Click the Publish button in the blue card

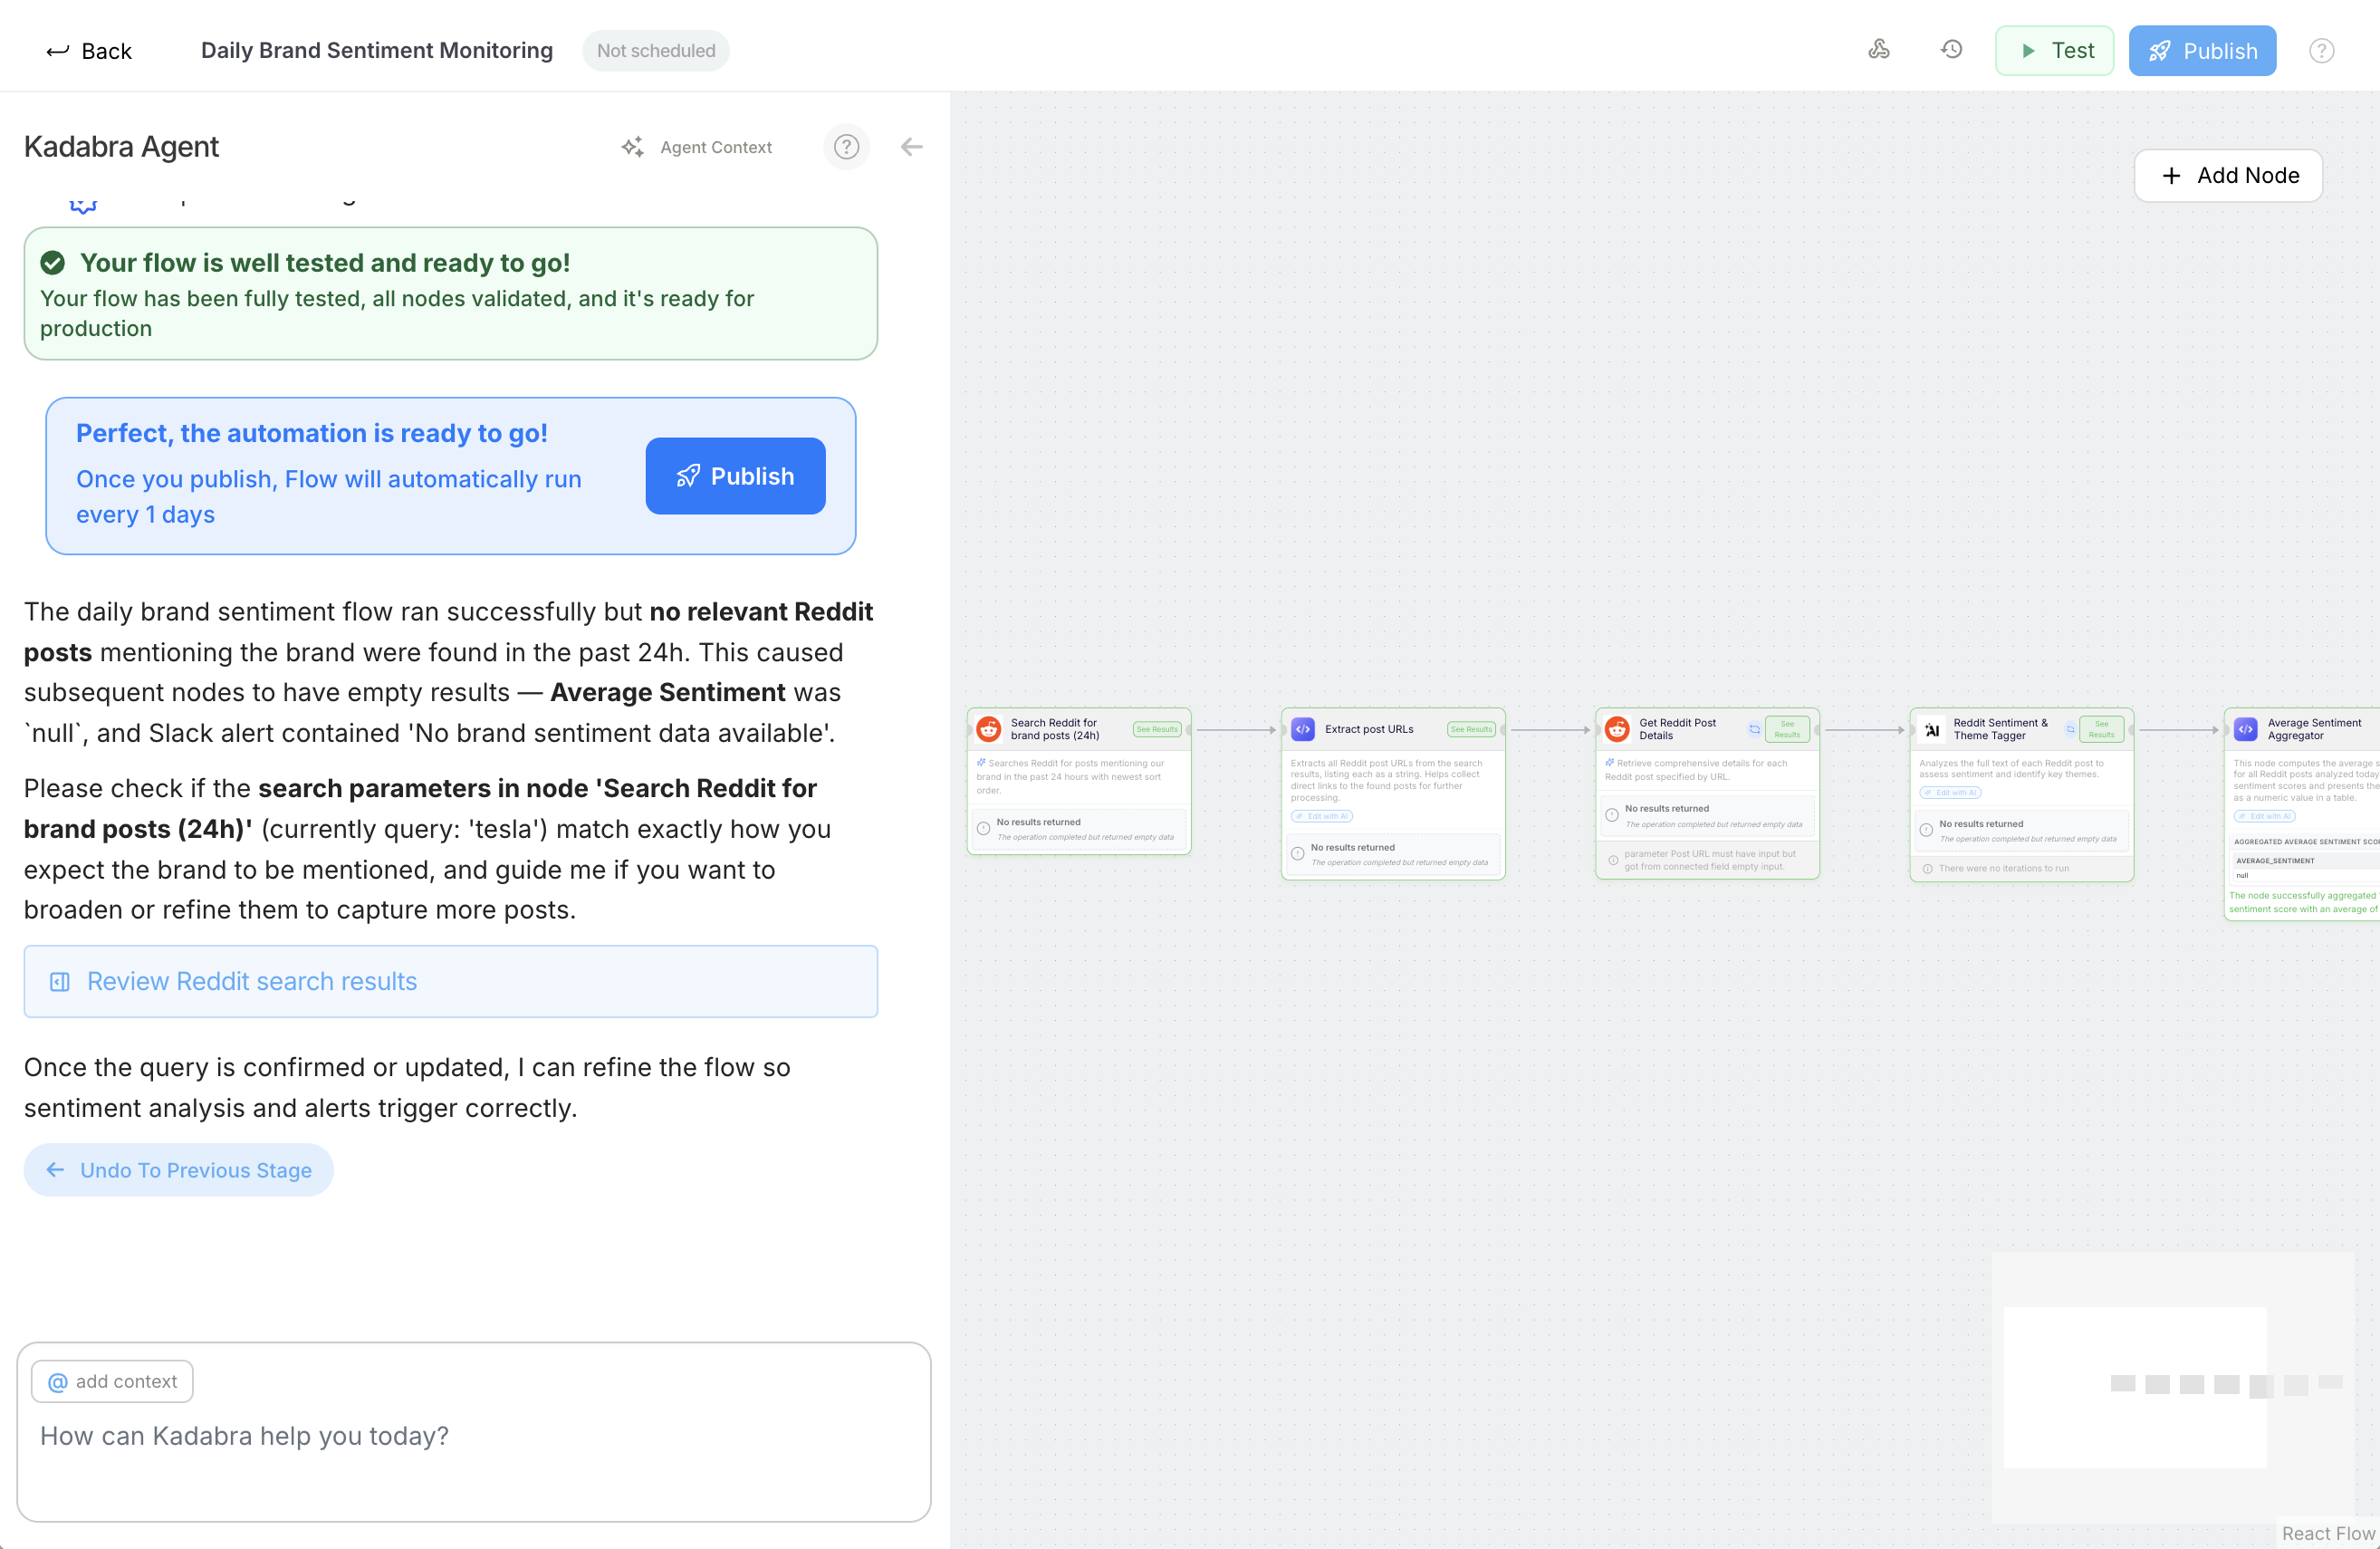click(x=735, y=476)
